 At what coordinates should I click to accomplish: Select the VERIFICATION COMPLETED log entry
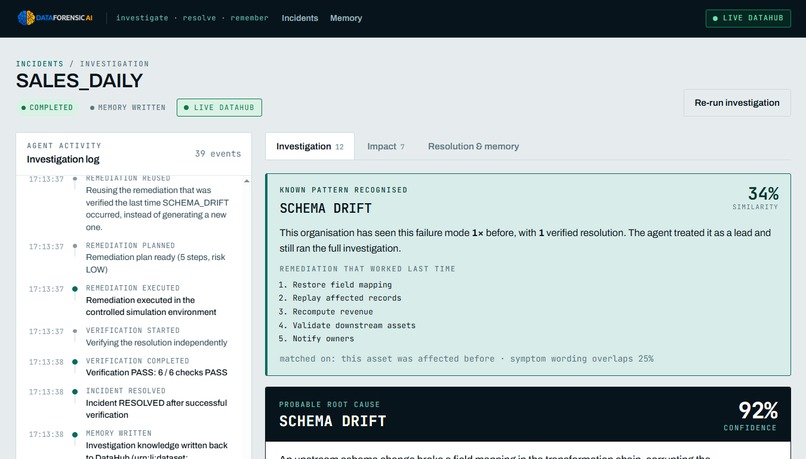[x=134, y=366]
